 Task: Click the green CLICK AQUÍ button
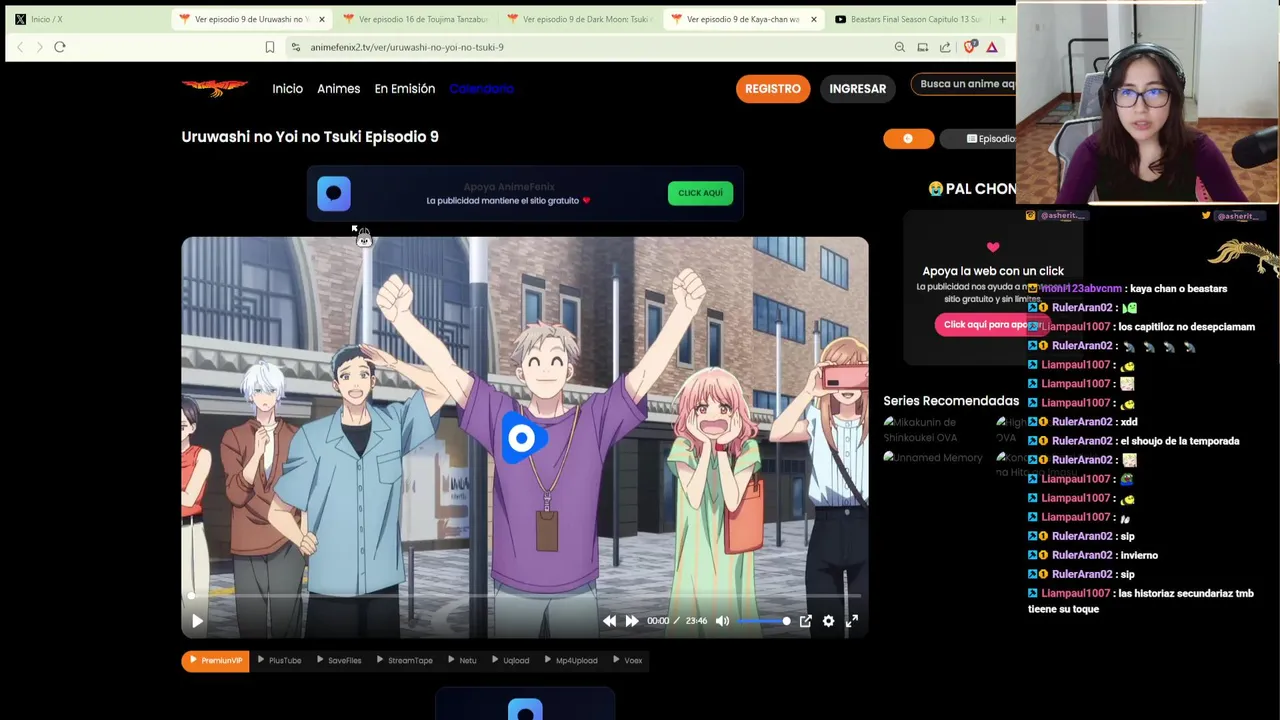700,193
